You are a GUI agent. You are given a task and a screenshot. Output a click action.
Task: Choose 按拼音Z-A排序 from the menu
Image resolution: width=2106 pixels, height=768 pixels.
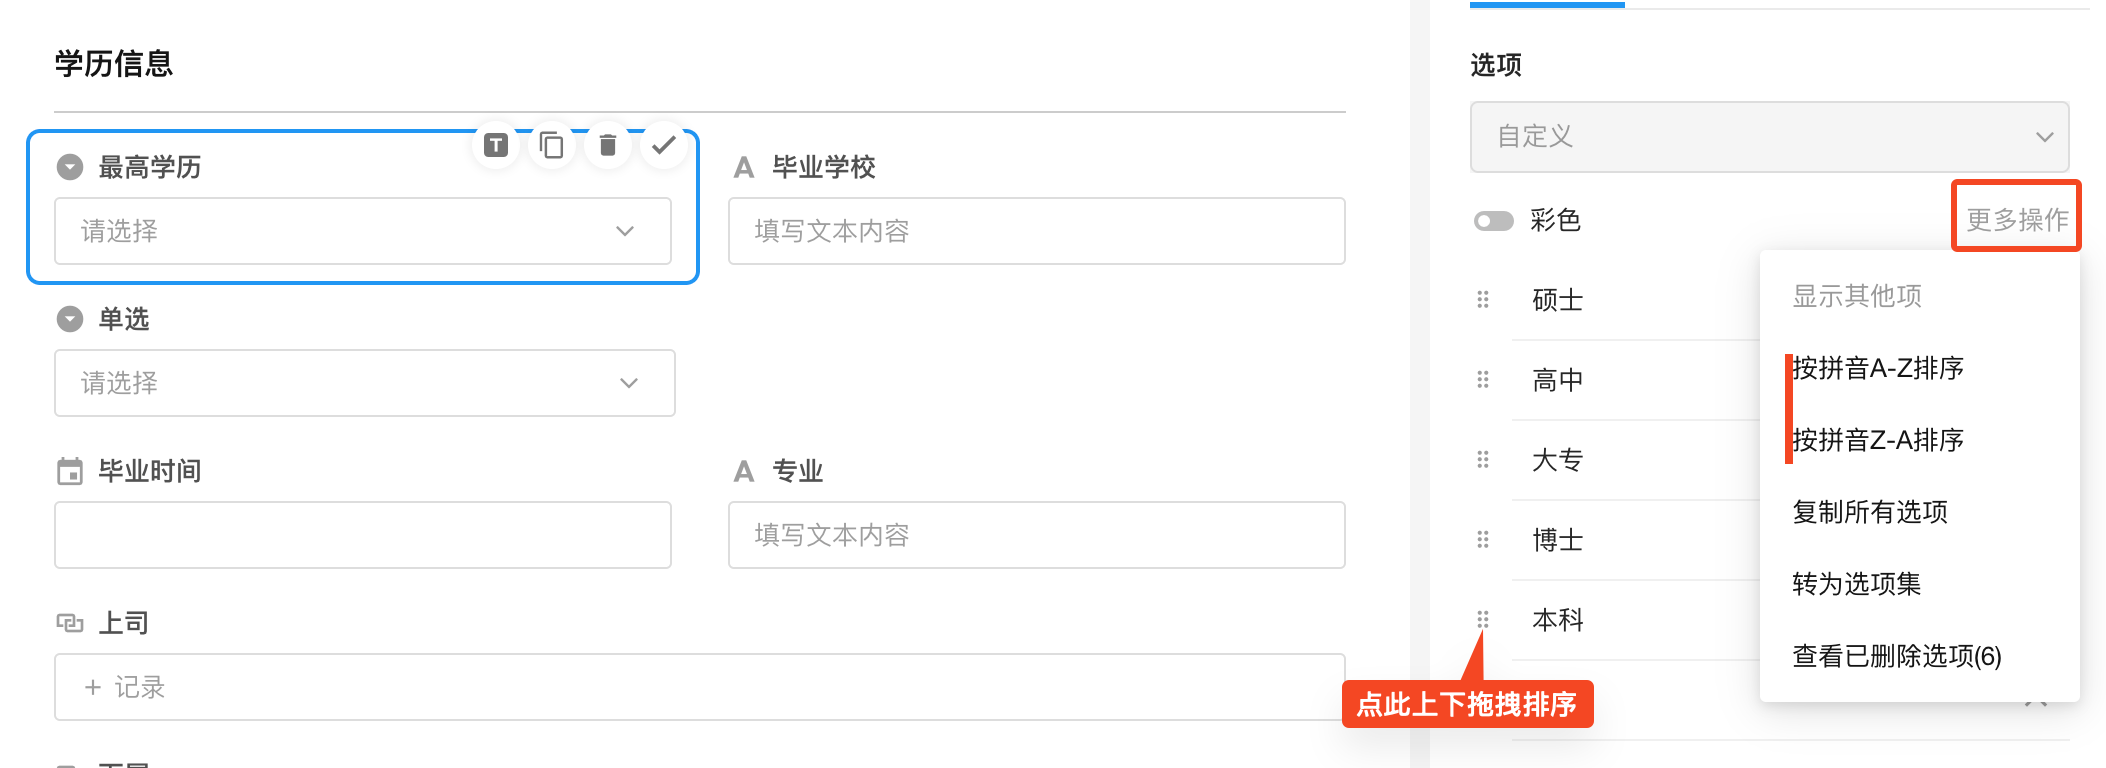click(1878, 440)
